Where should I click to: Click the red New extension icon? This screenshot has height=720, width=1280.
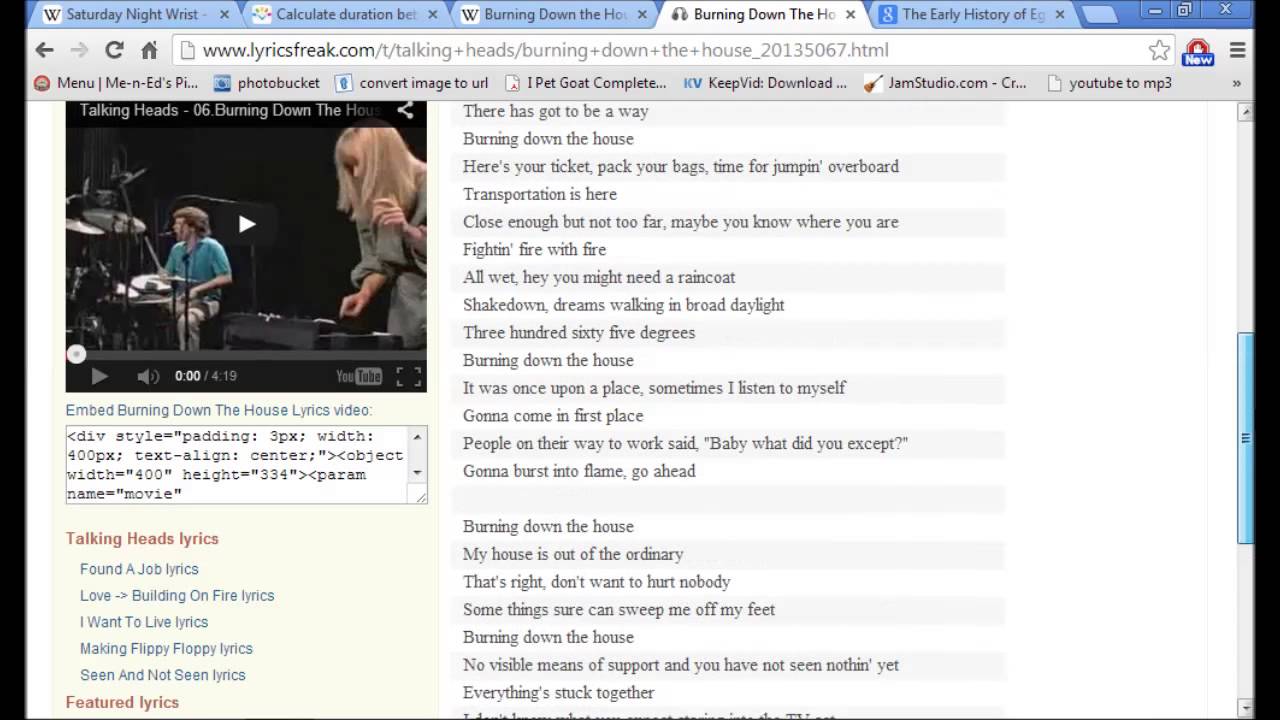click(1198, 51)
